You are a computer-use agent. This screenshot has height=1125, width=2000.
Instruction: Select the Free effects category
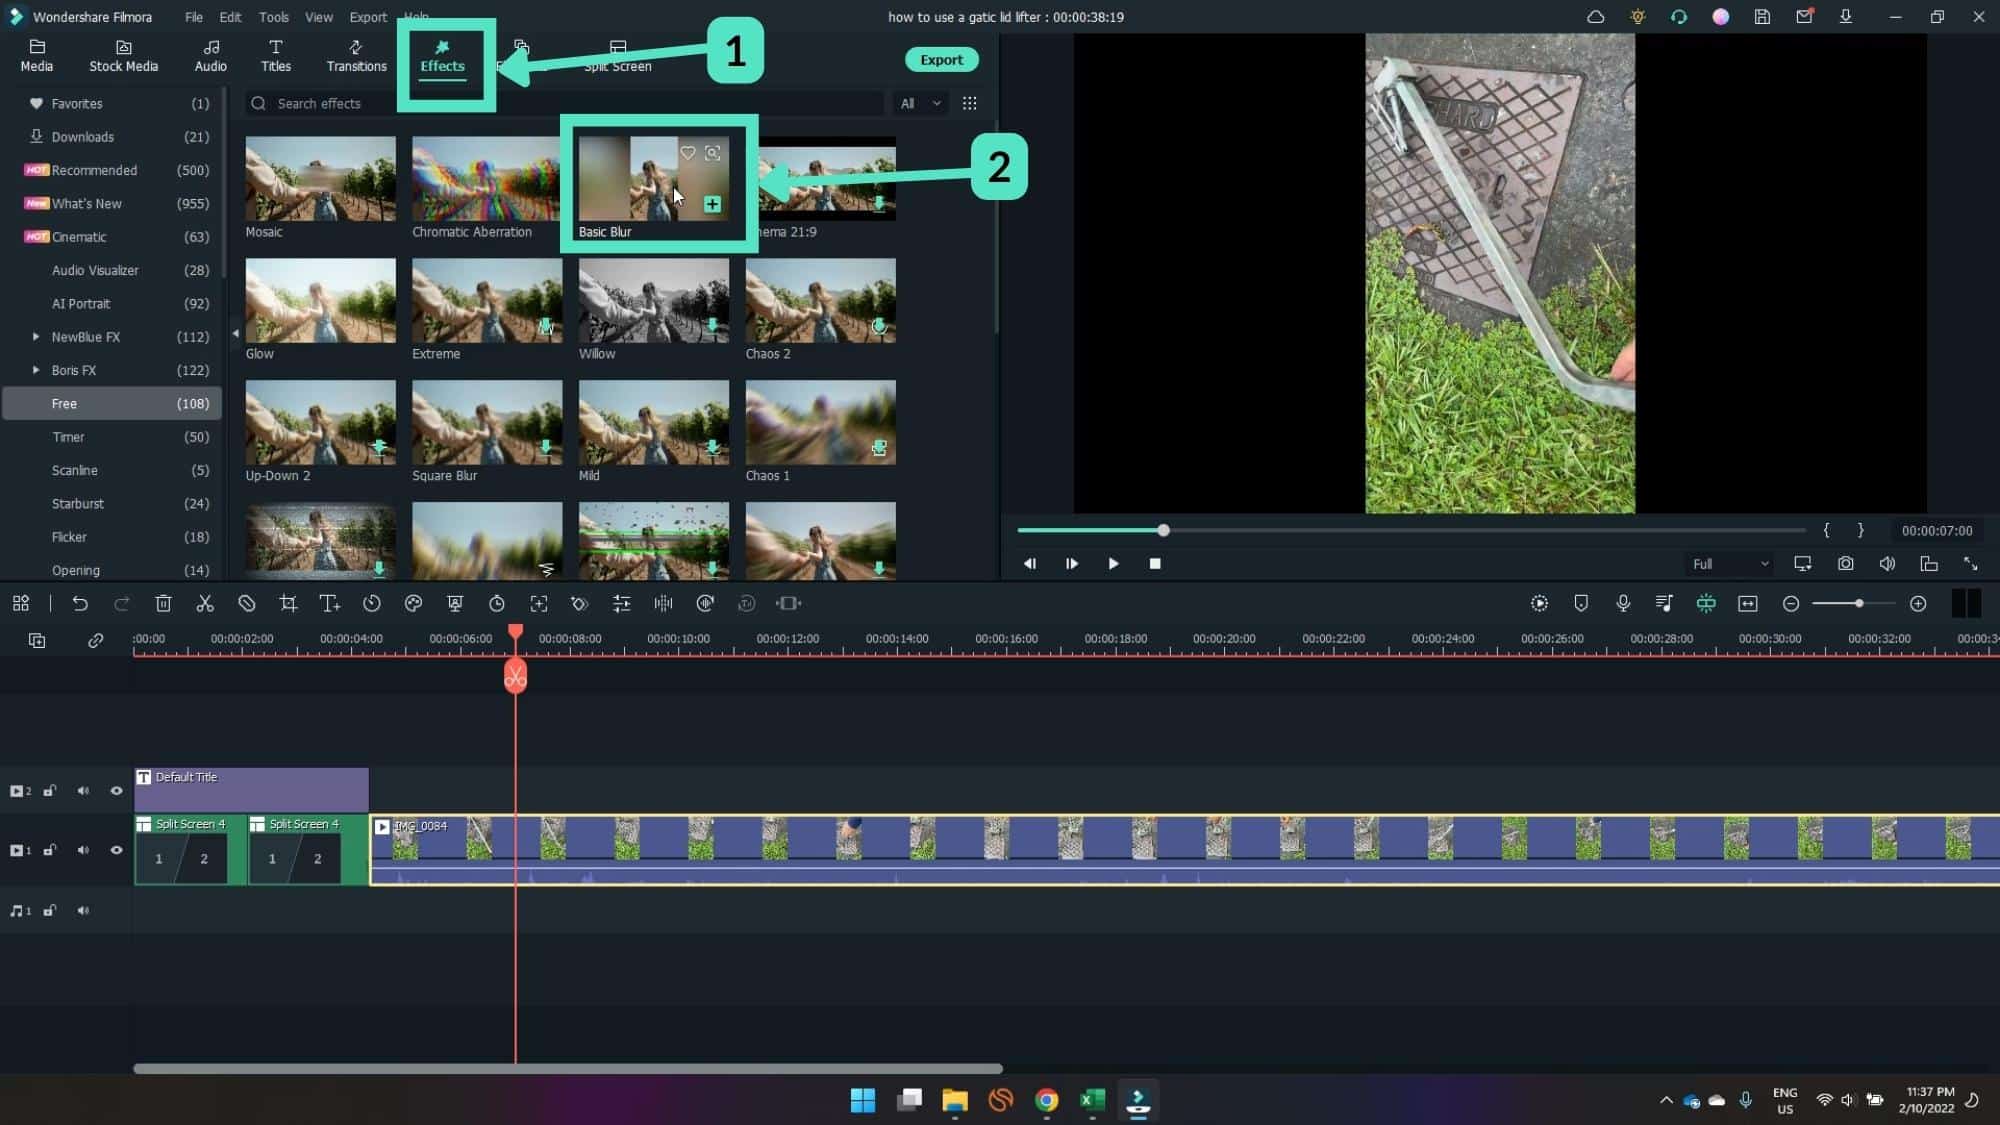click(111, 403)
